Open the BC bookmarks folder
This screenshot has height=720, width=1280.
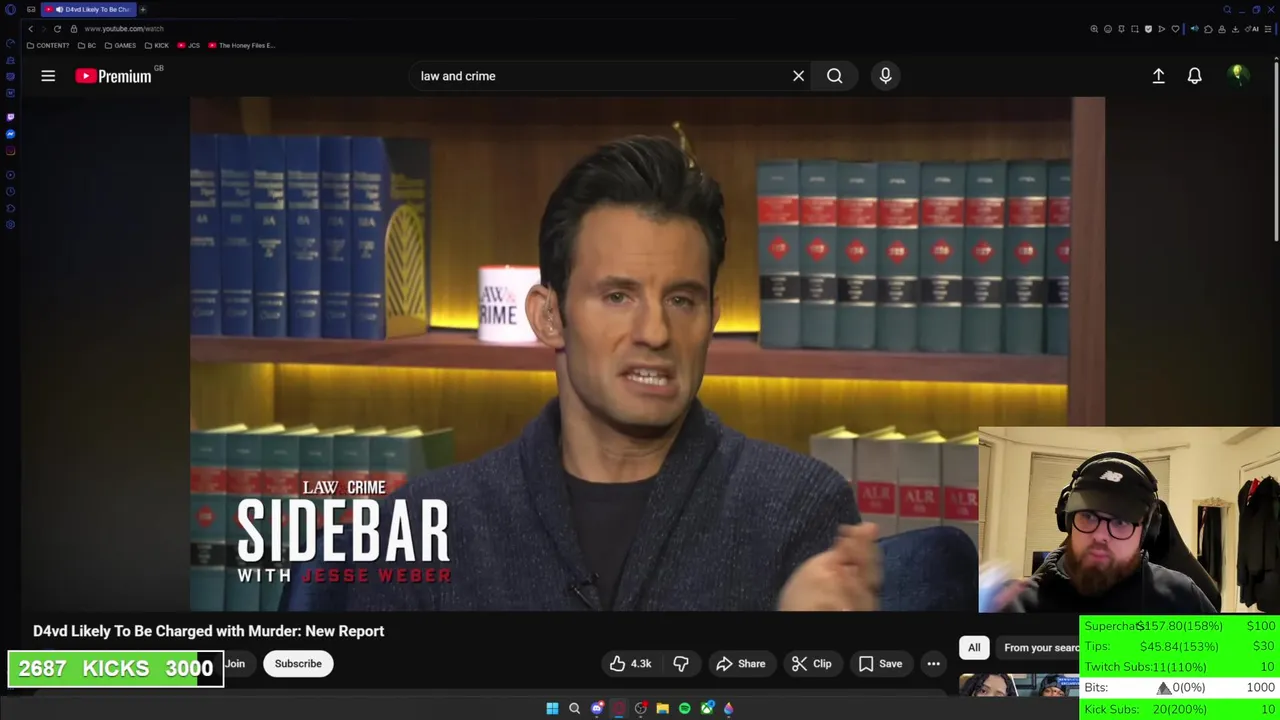[x=87, y=45]
